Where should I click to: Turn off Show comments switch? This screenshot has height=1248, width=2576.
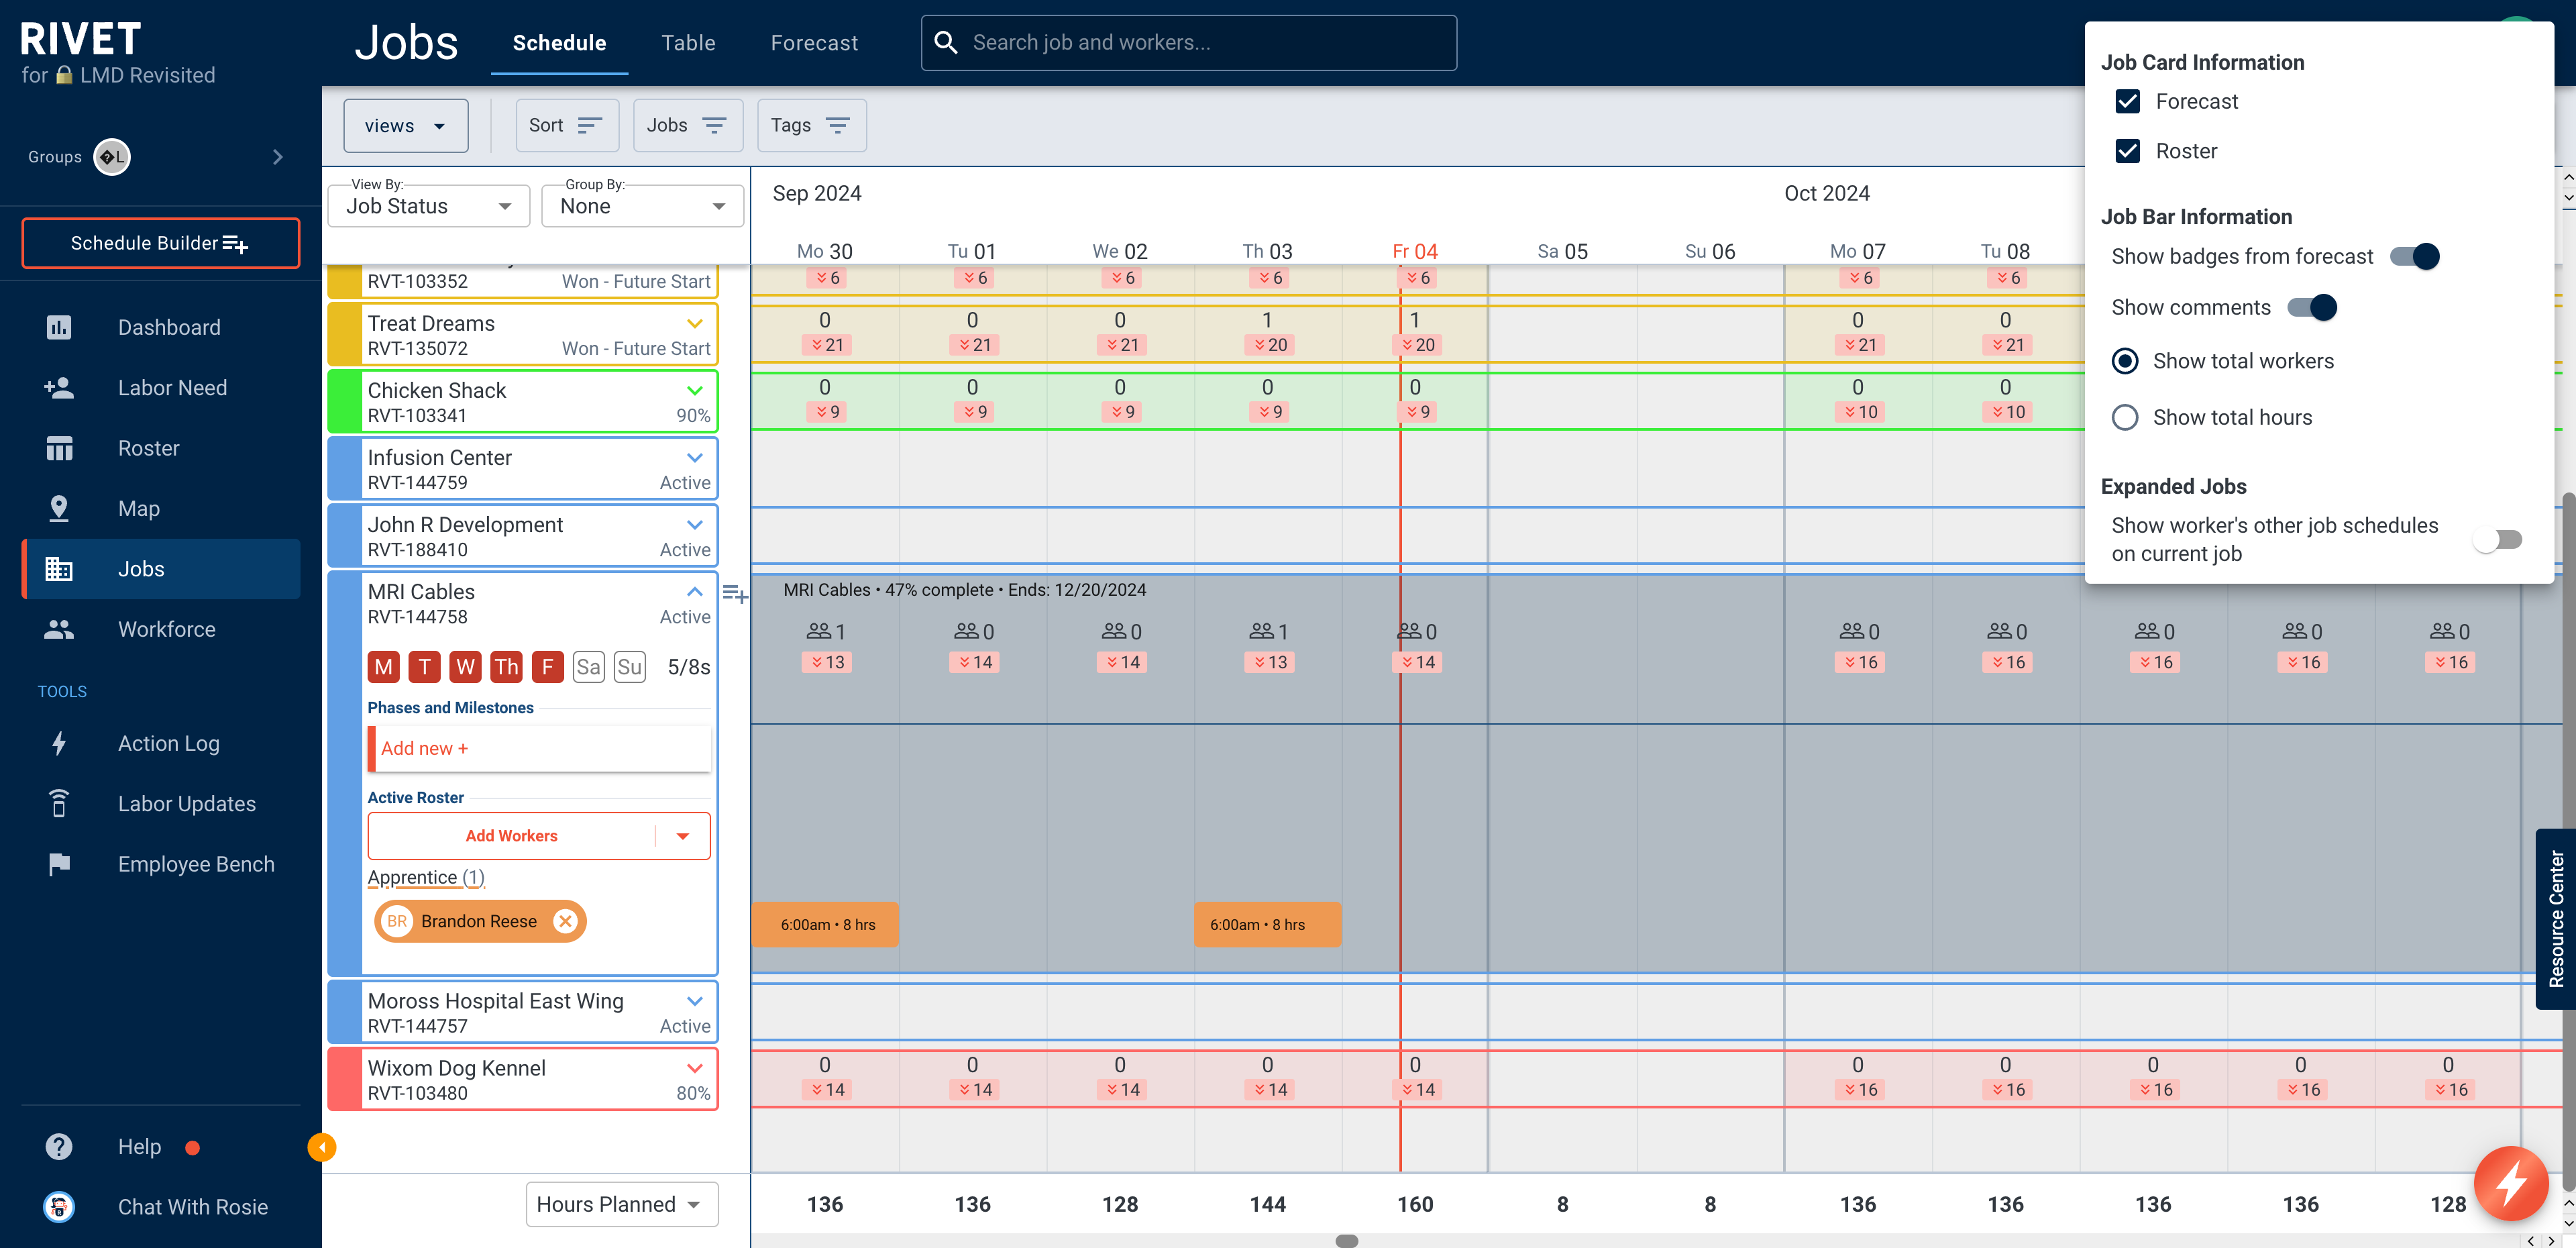click(x=2312, y=307)
